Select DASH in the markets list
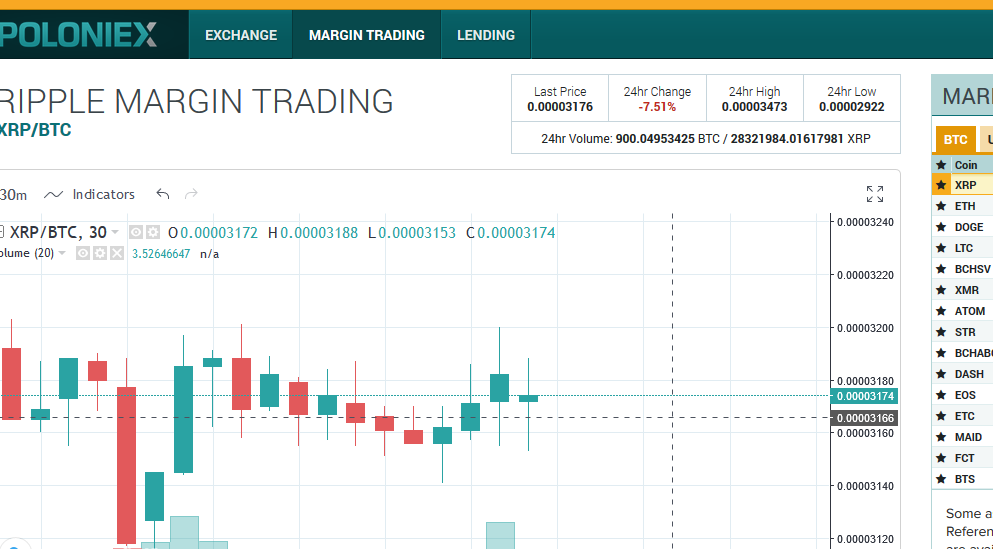Viewport: 993px width, 549px height. point(969,374)
